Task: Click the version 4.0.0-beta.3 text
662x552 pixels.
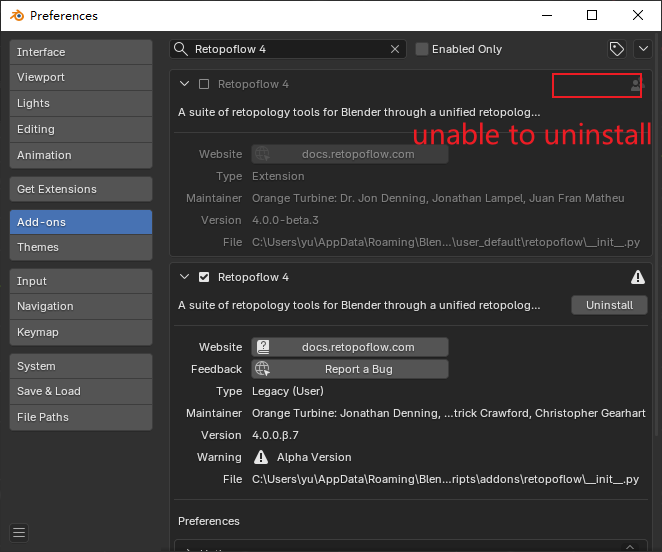Action: (285, 220)
